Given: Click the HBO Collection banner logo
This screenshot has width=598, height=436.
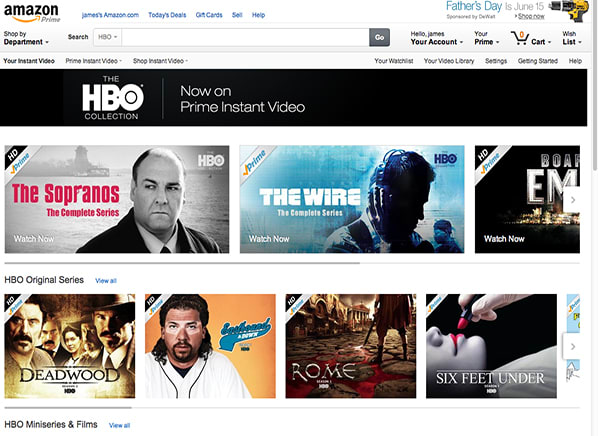Looking at the screenshot, I should [113, 98].
